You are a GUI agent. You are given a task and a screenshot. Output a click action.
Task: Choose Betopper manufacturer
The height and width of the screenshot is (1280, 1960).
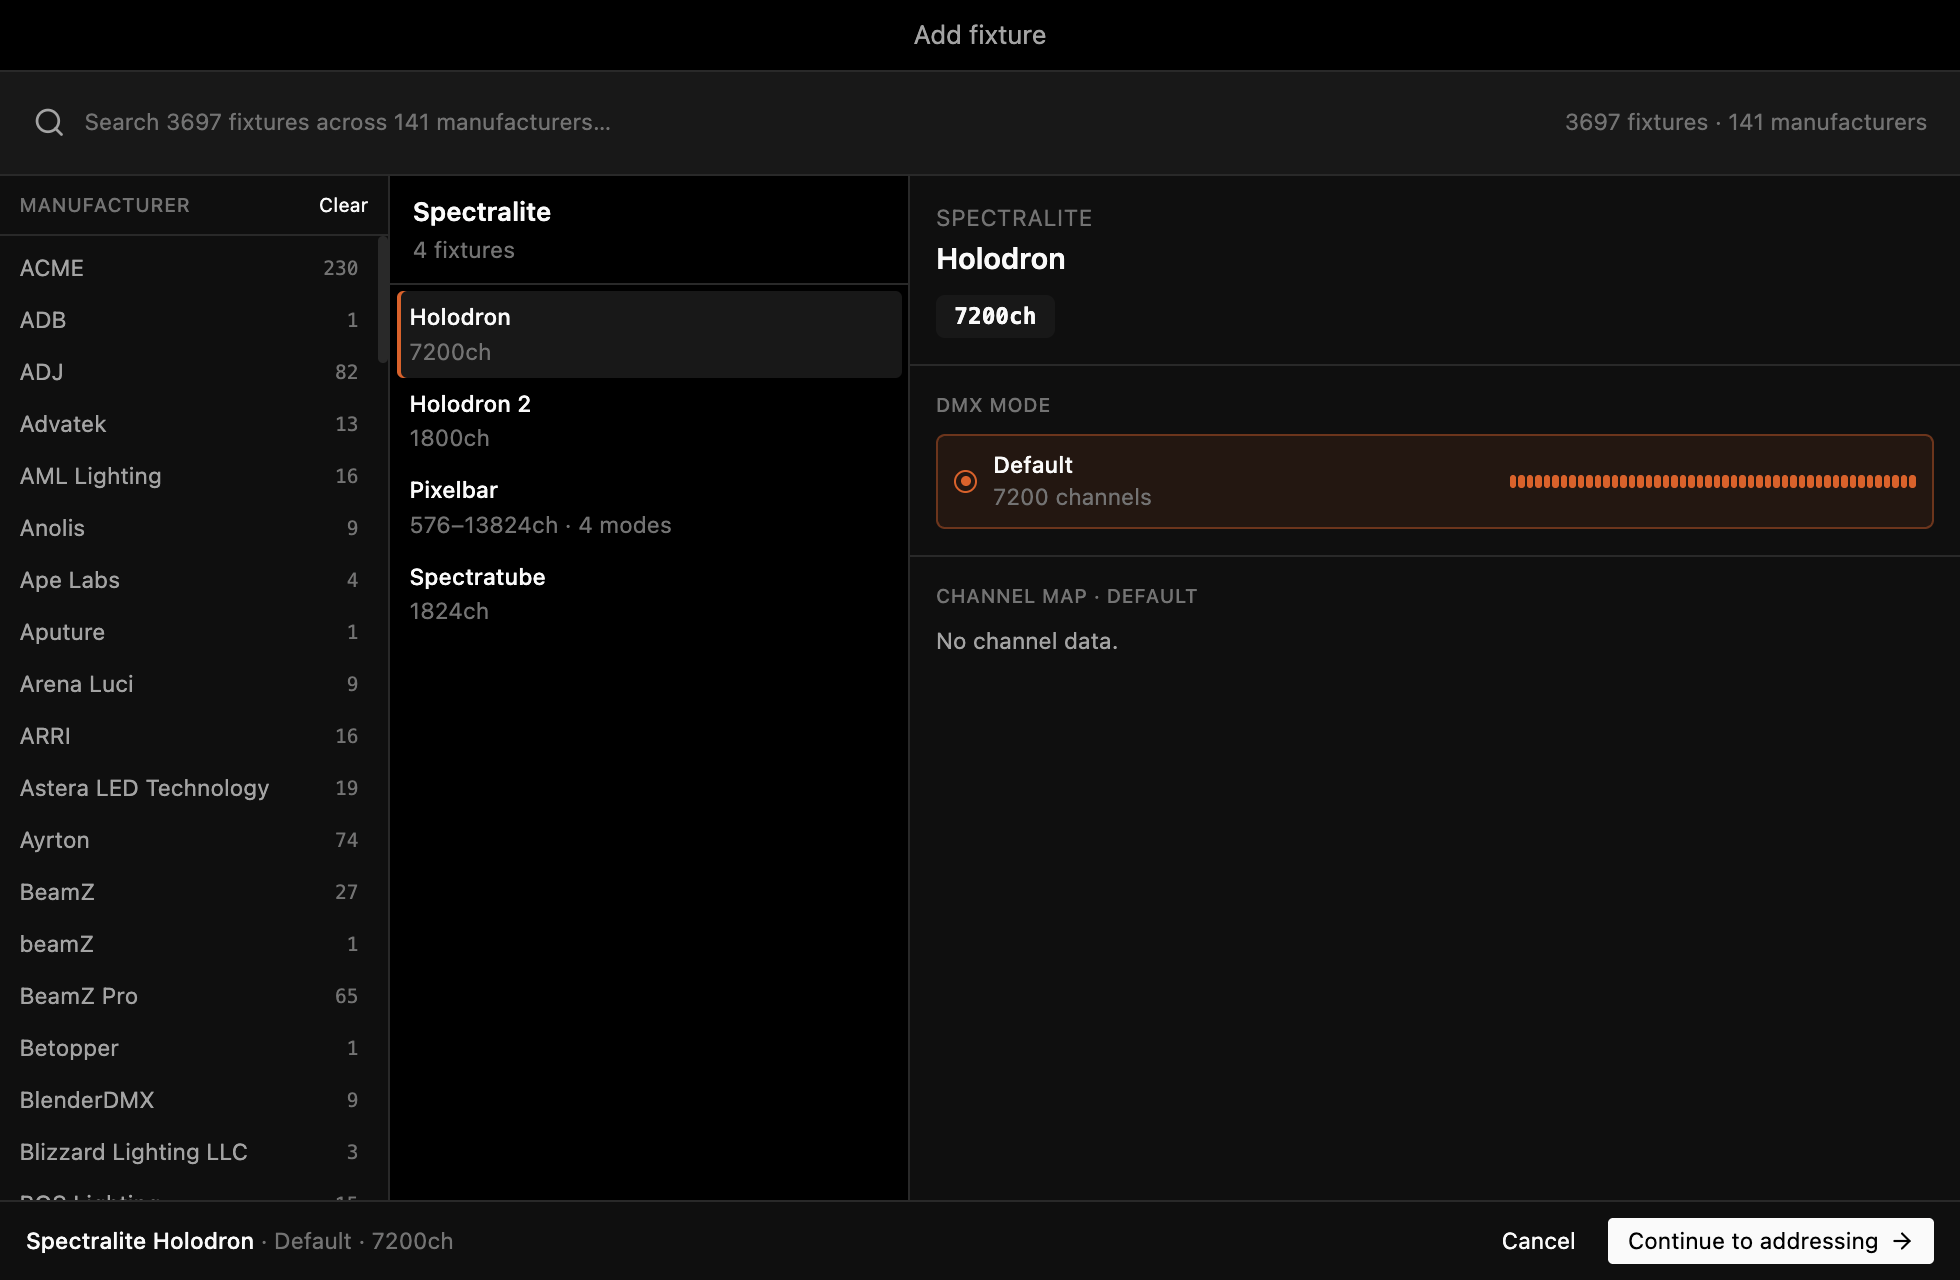189,1048
